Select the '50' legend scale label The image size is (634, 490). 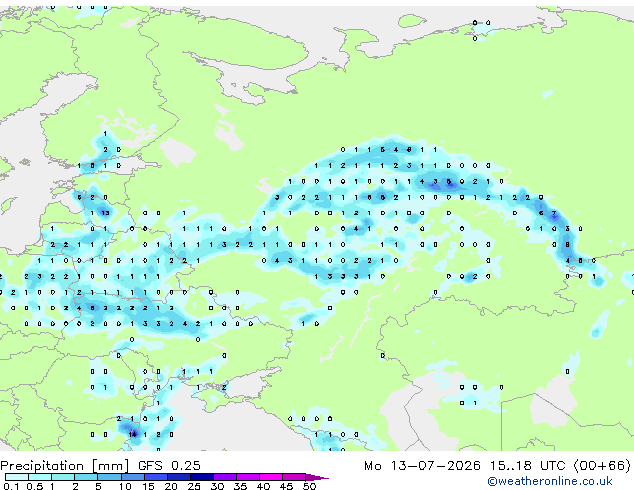pyautogui.click(x=310, y=486)
